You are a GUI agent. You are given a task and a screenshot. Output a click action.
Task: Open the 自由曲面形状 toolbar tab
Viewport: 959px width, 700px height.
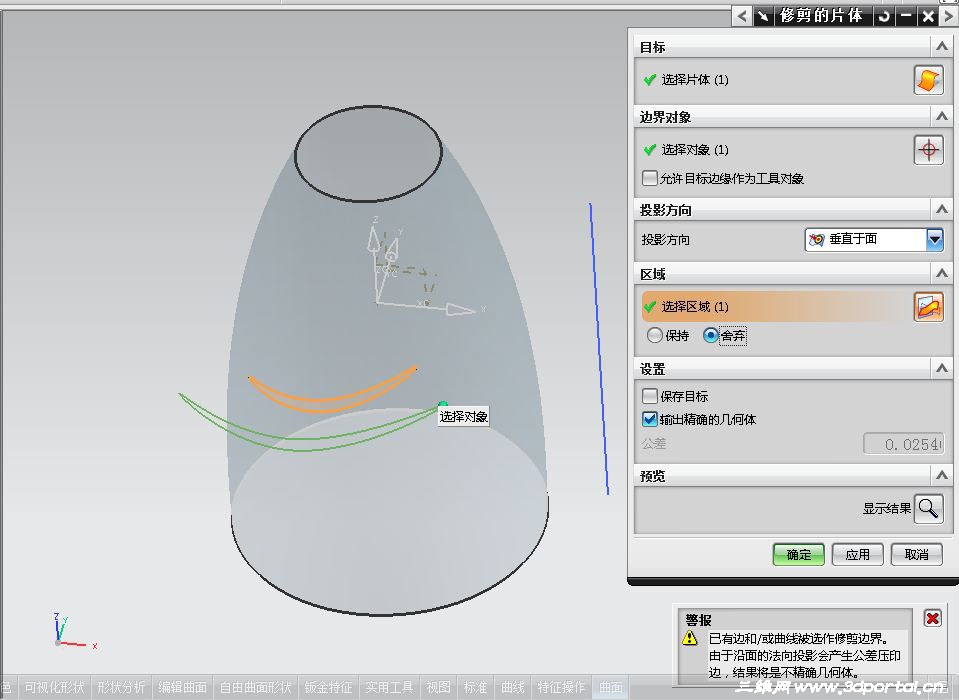255,688
